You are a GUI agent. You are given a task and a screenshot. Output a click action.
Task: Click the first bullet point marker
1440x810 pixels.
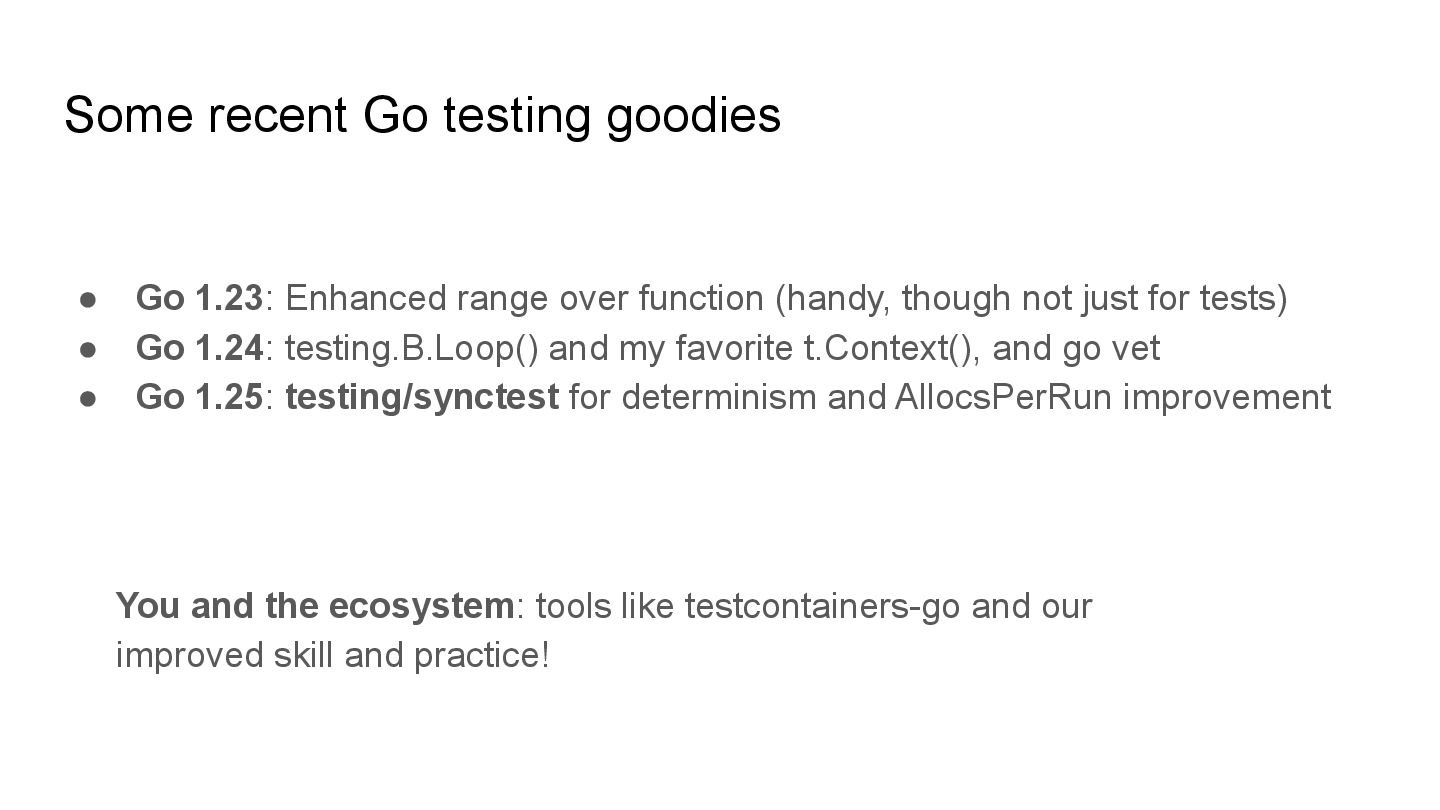tap(88, 299)
